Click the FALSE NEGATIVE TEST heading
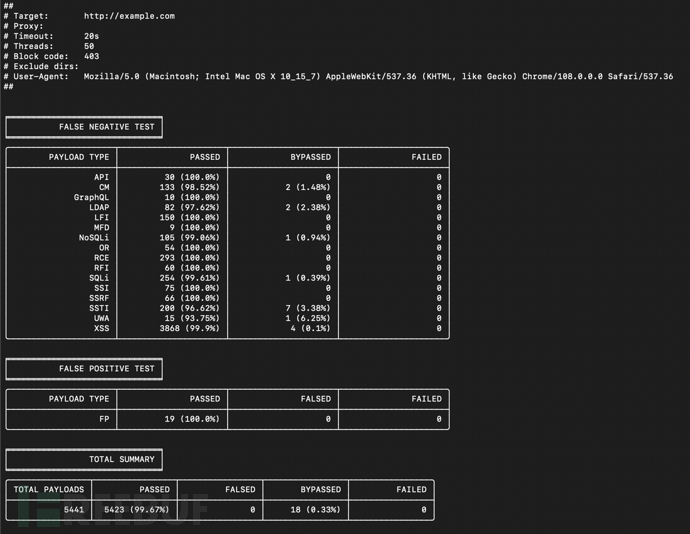Image resolution: width=690 pixels, height=534 pixels. pyautogui.click(x=107, y=127)
